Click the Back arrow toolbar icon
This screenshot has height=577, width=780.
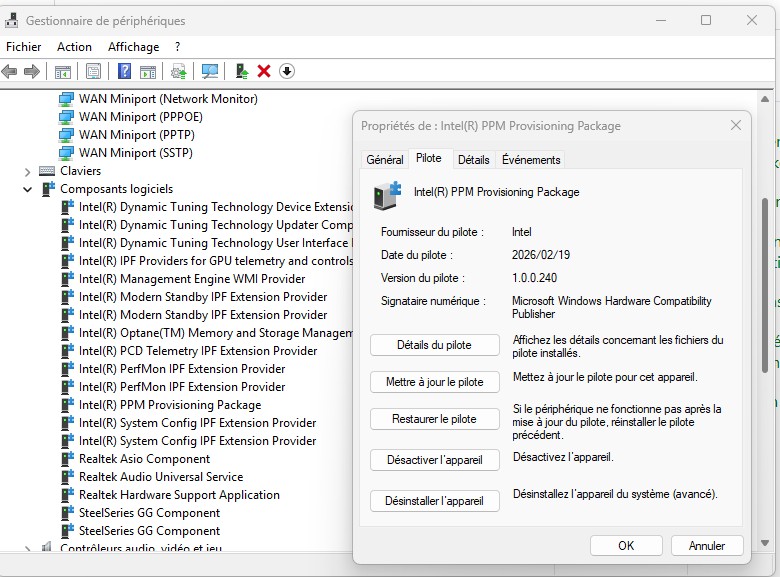(10, 71)
